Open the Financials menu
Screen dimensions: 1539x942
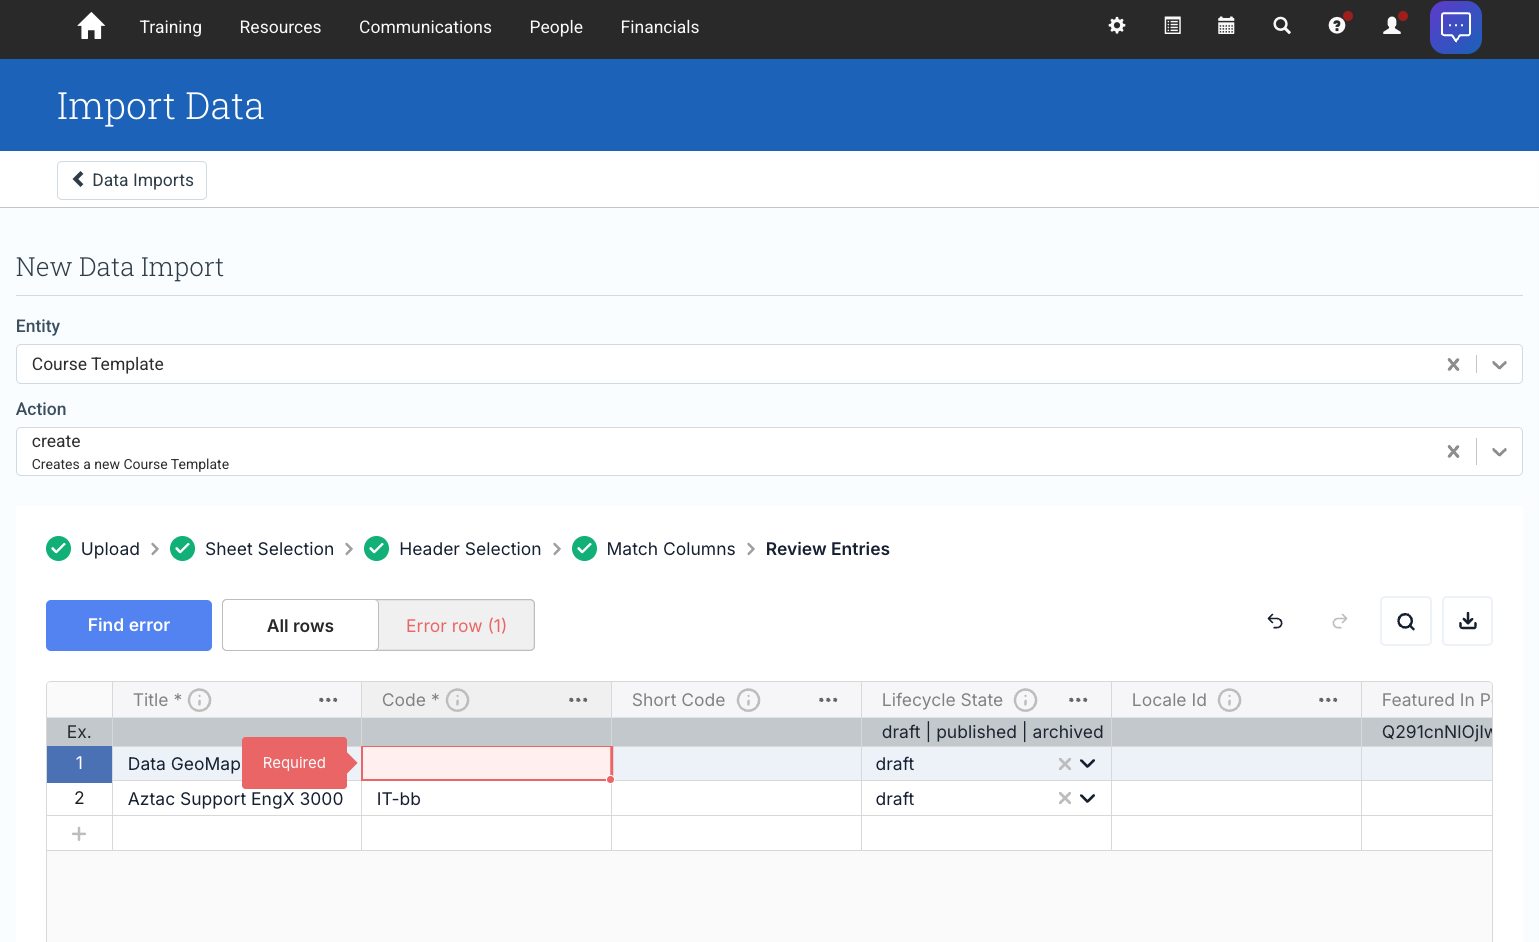coord(660,27)
